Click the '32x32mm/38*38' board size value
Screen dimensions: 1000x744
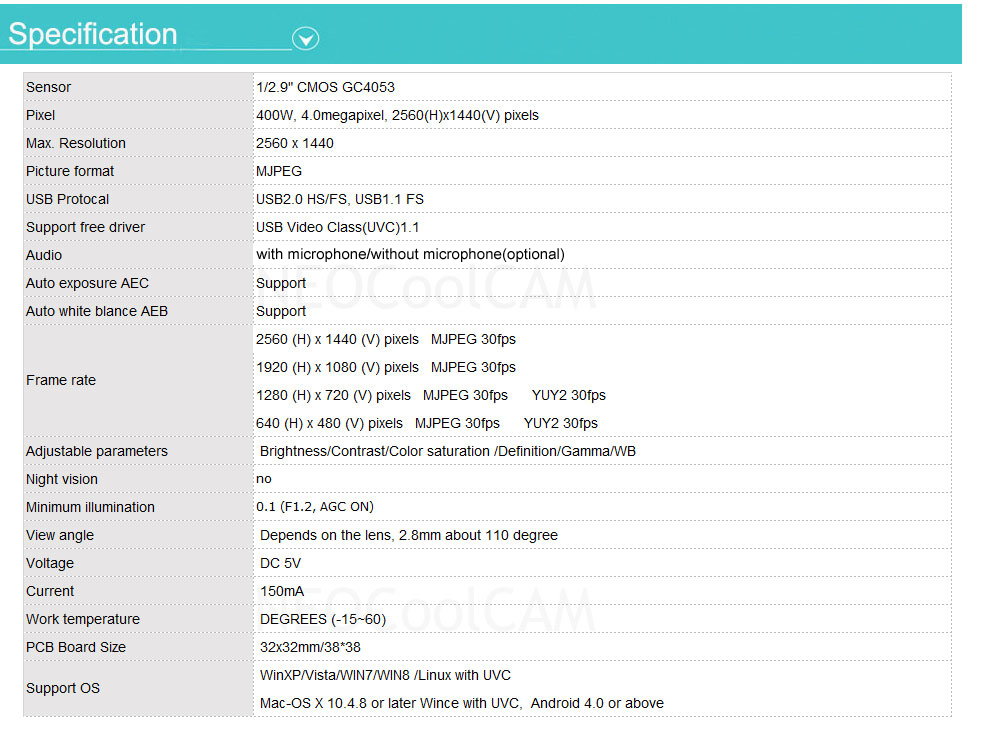click(310, 647)
